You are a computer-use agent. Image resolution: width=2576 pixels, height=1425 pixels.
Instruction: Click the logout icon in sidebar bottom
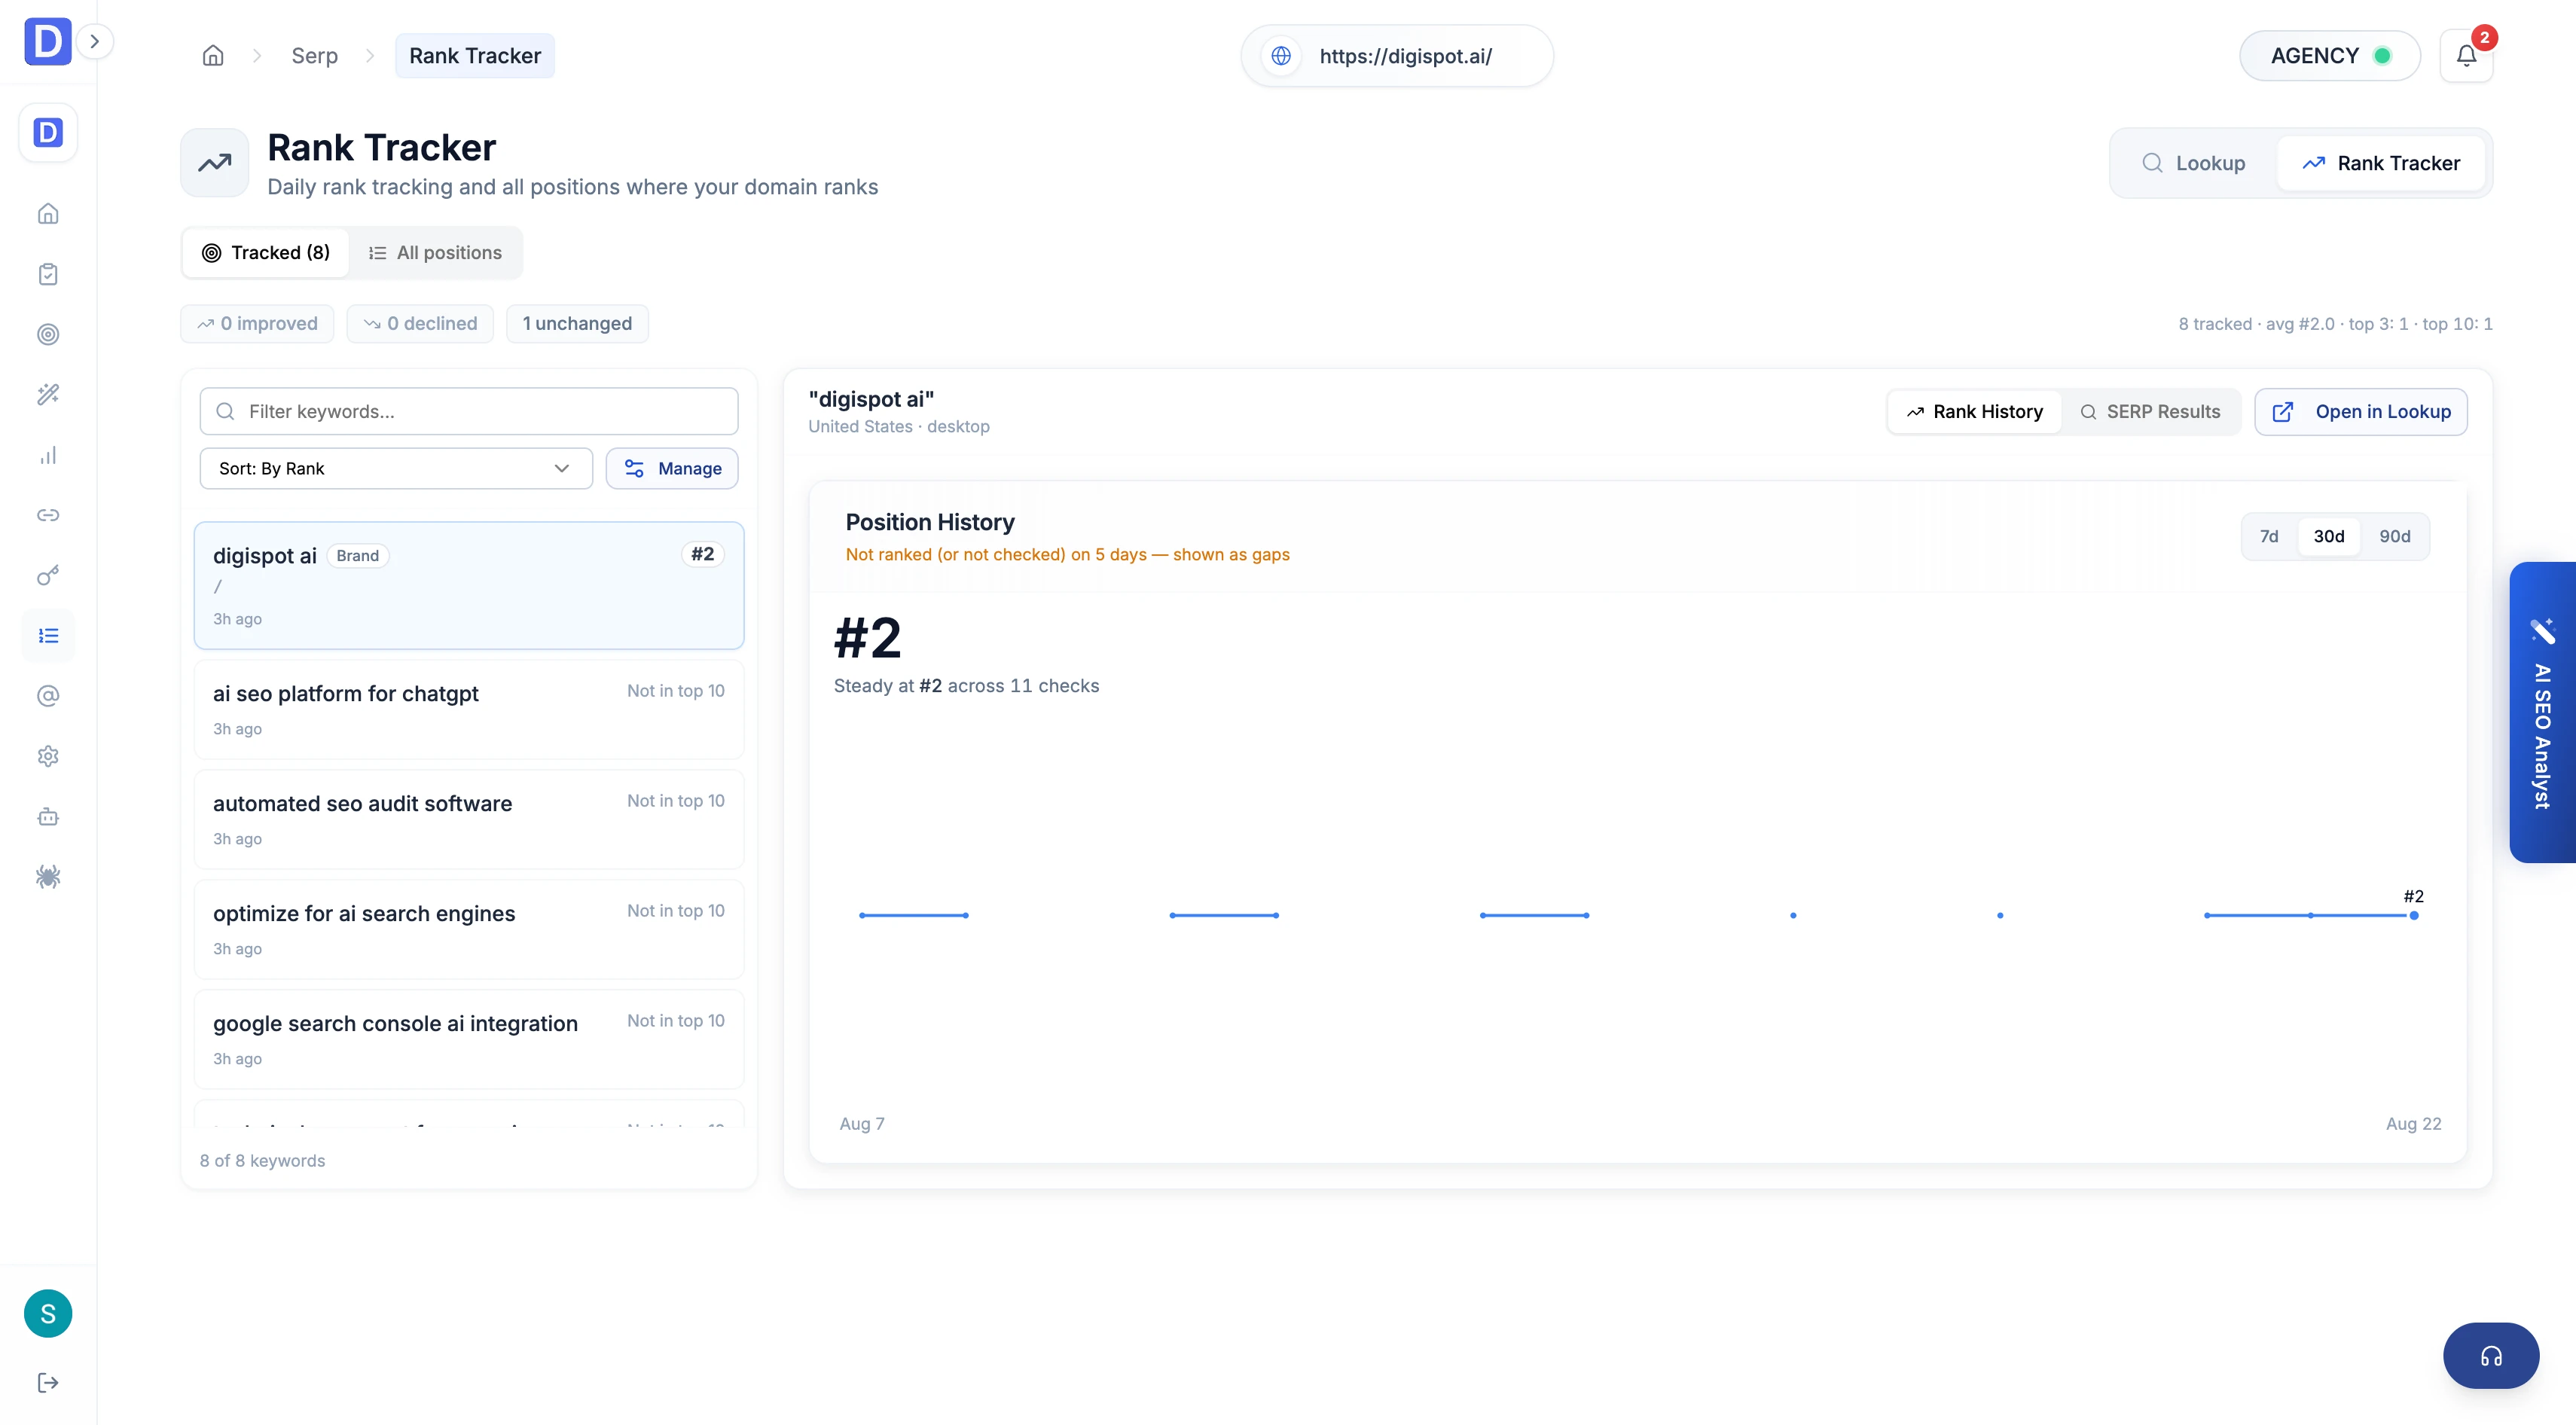48,1382
